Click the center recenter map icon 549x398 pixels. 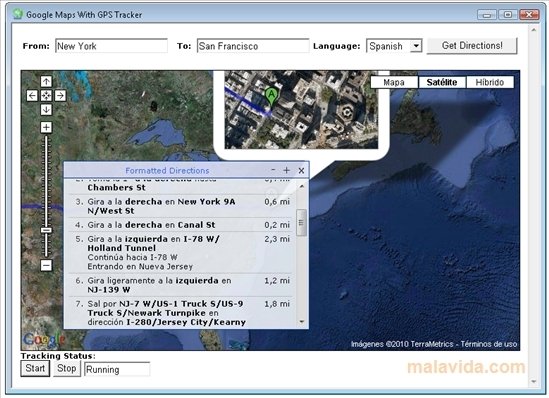46,96
